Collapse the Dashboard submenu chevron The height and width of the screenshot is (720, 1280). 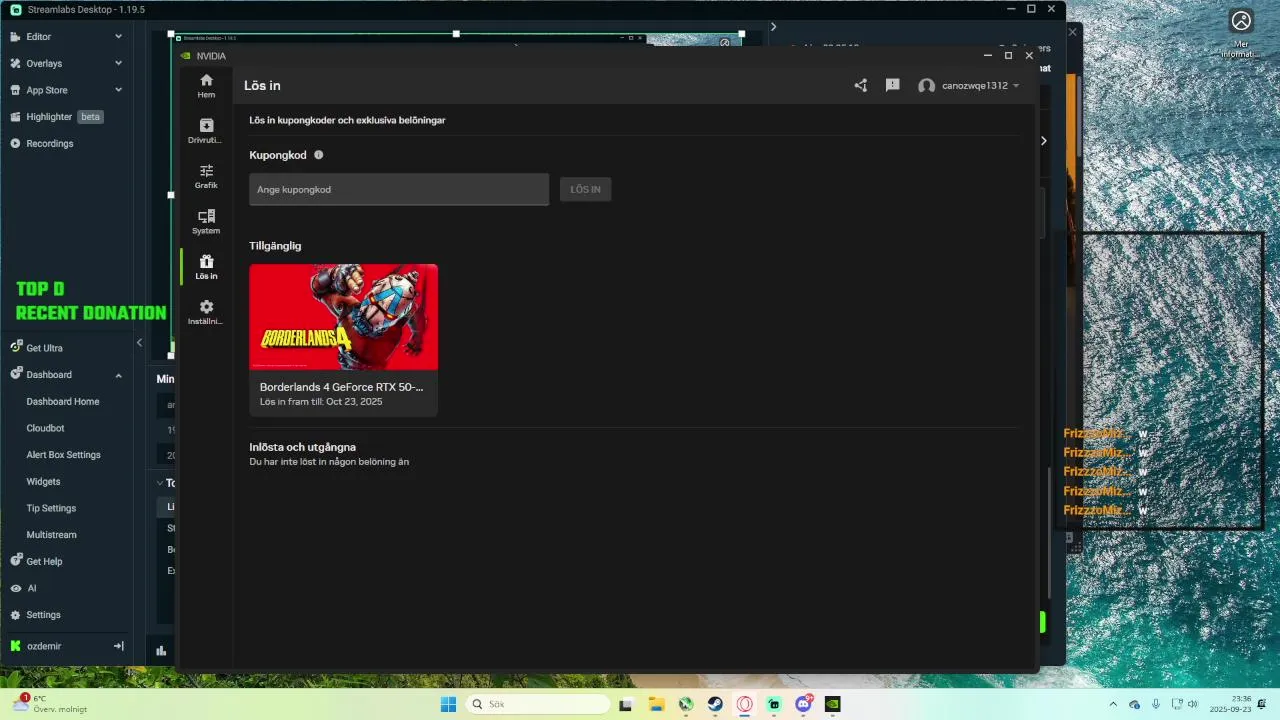[118, 375]
